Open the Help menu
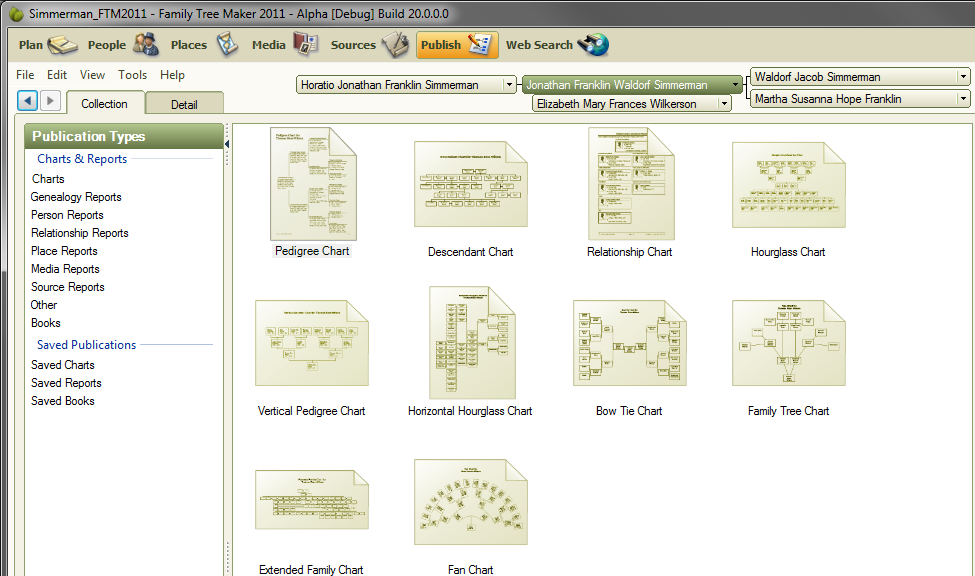This screenshot has height=576, width=975. [172, 75]
